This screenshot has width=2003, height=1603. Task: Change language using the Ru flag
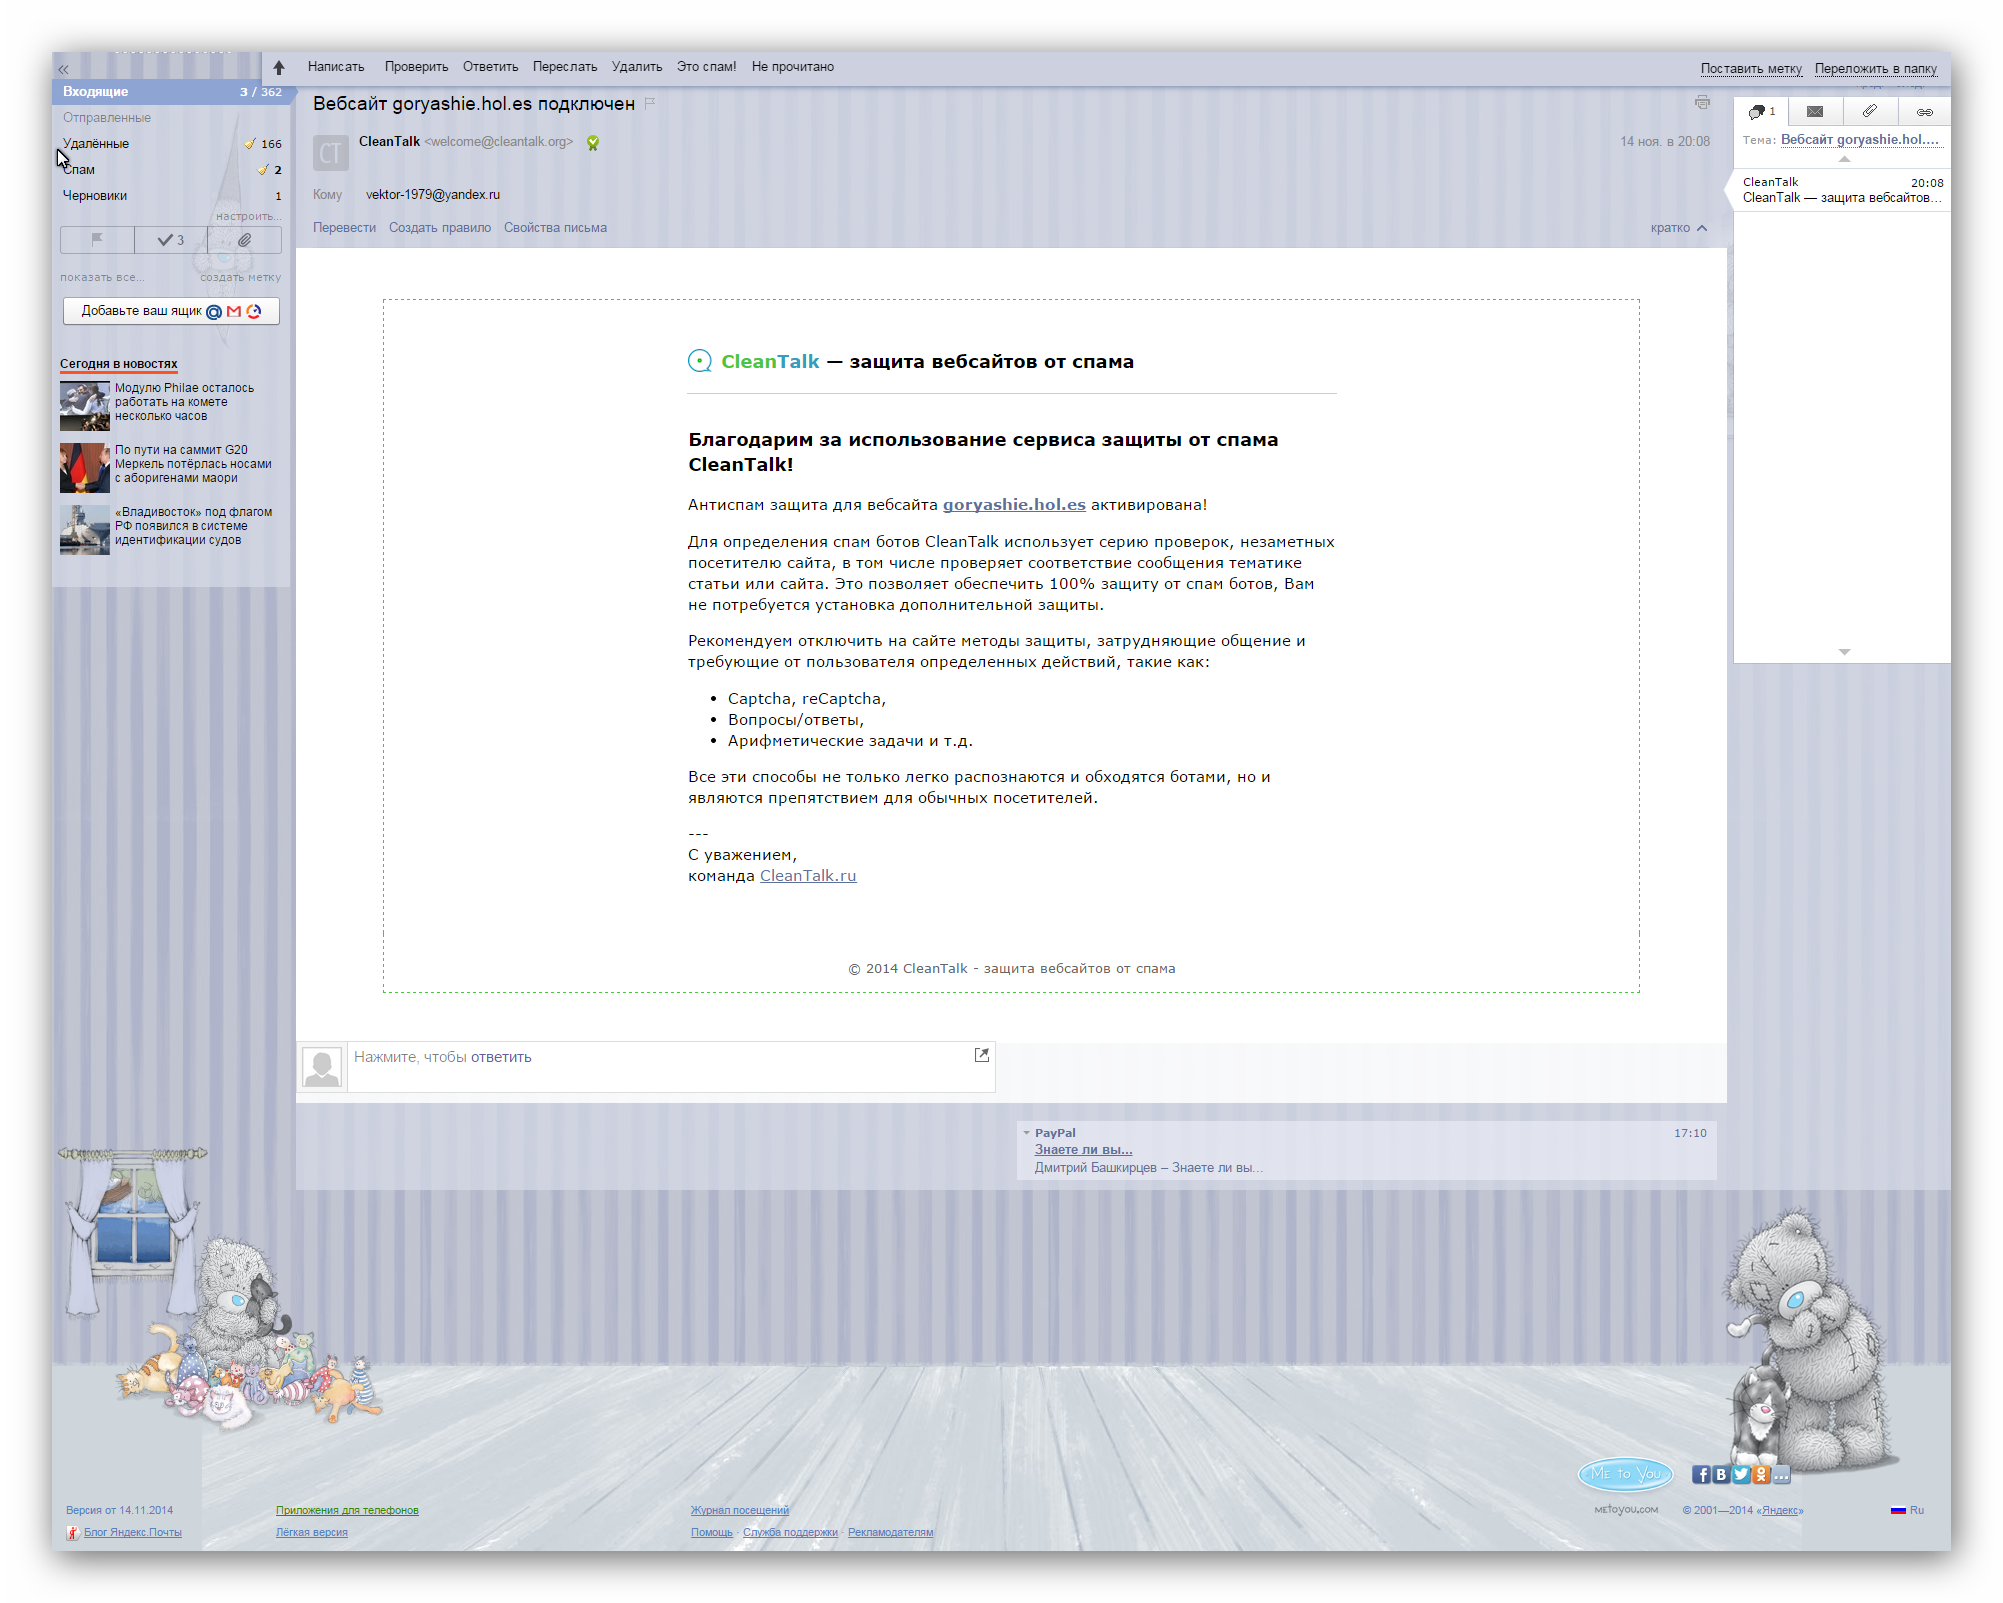1907,1510
